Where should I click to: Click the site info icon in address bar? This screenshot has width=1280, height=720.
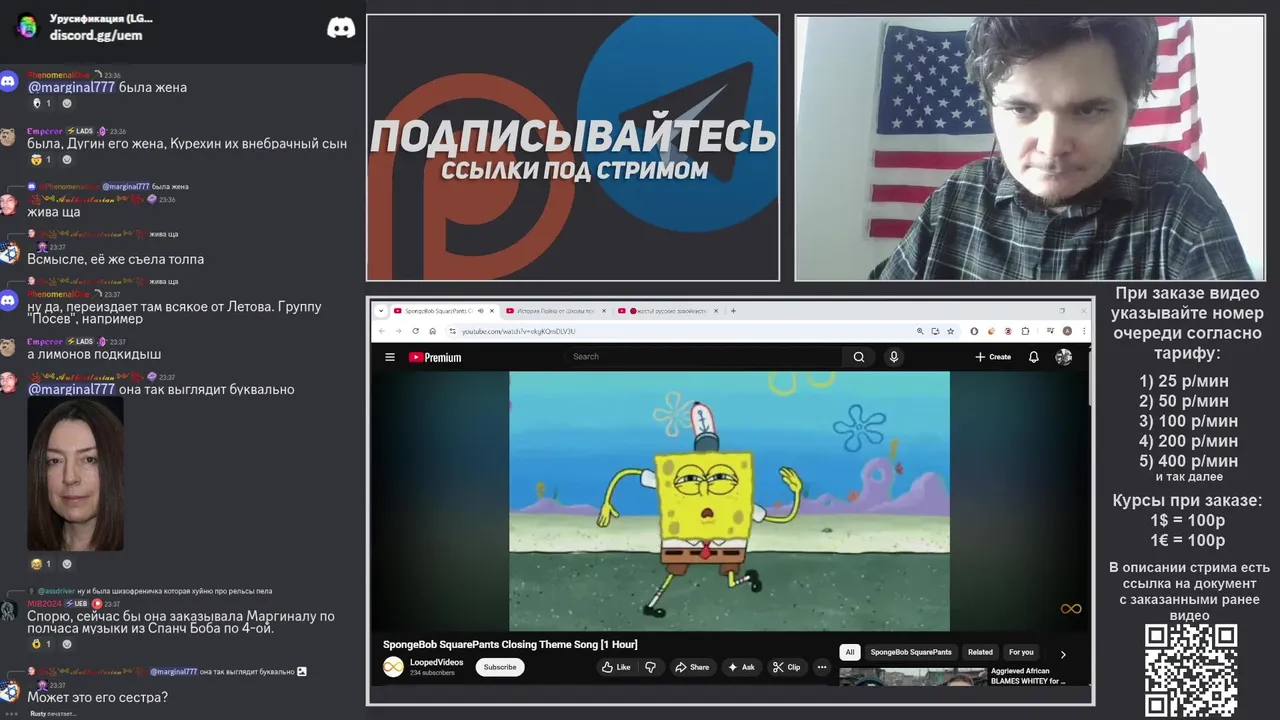pos(452,331)
